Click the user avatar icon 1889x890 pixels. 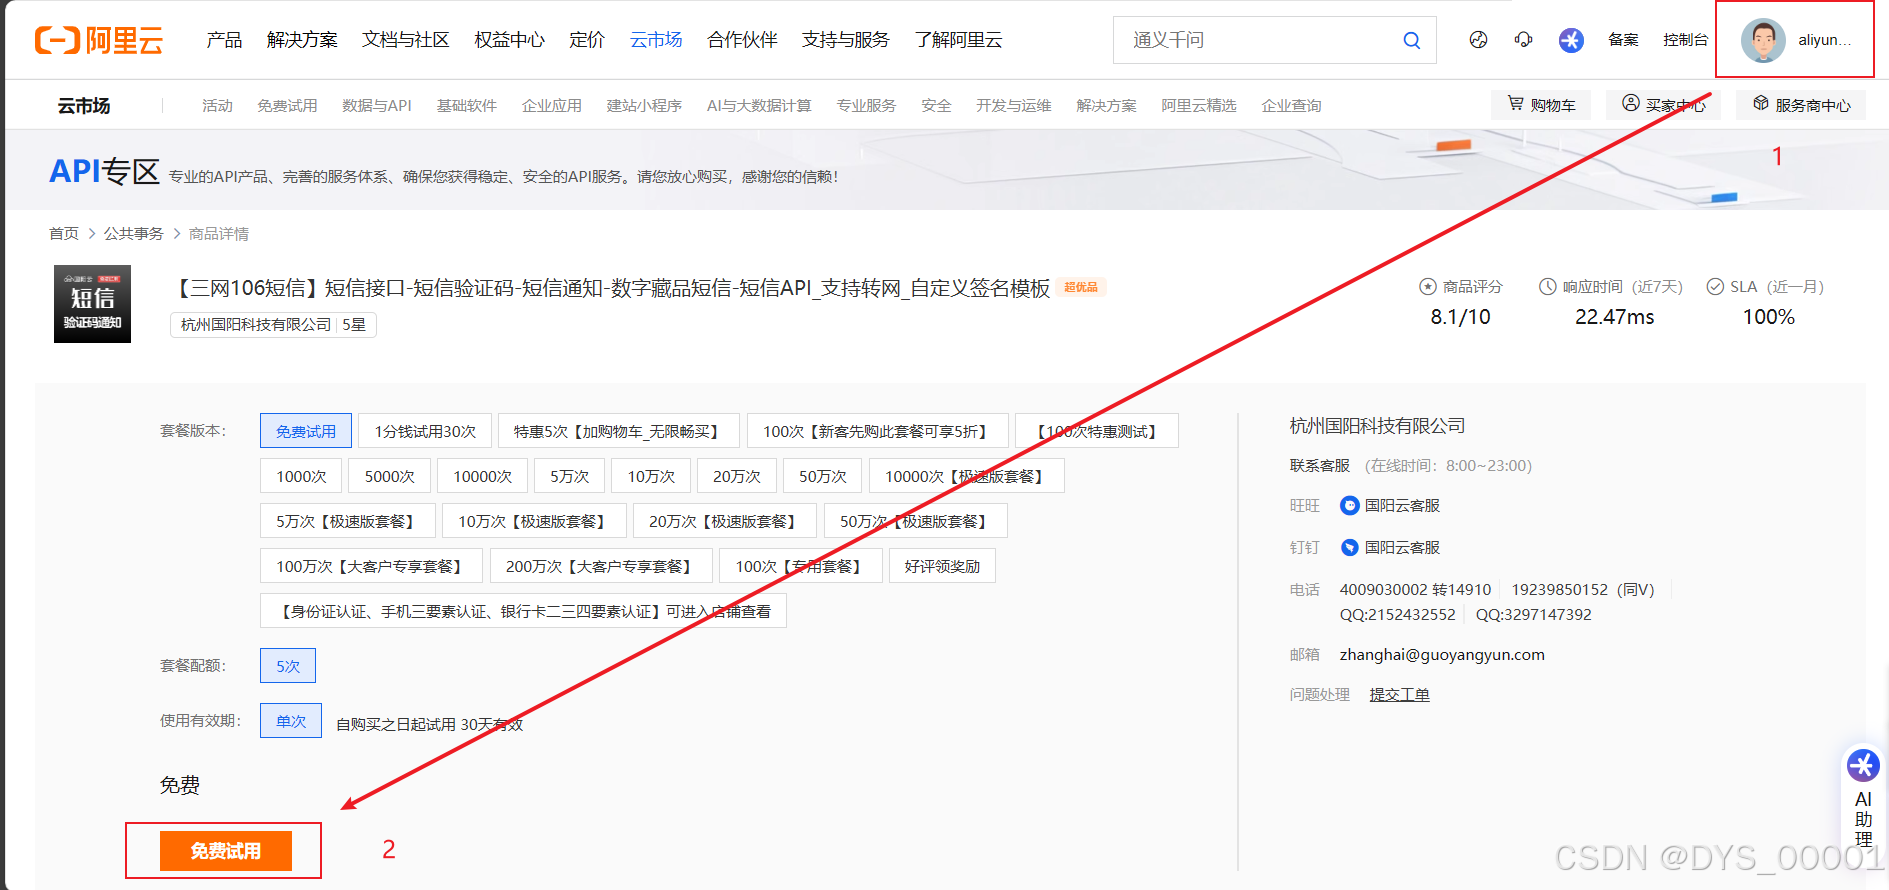(x=1763, y=40)
